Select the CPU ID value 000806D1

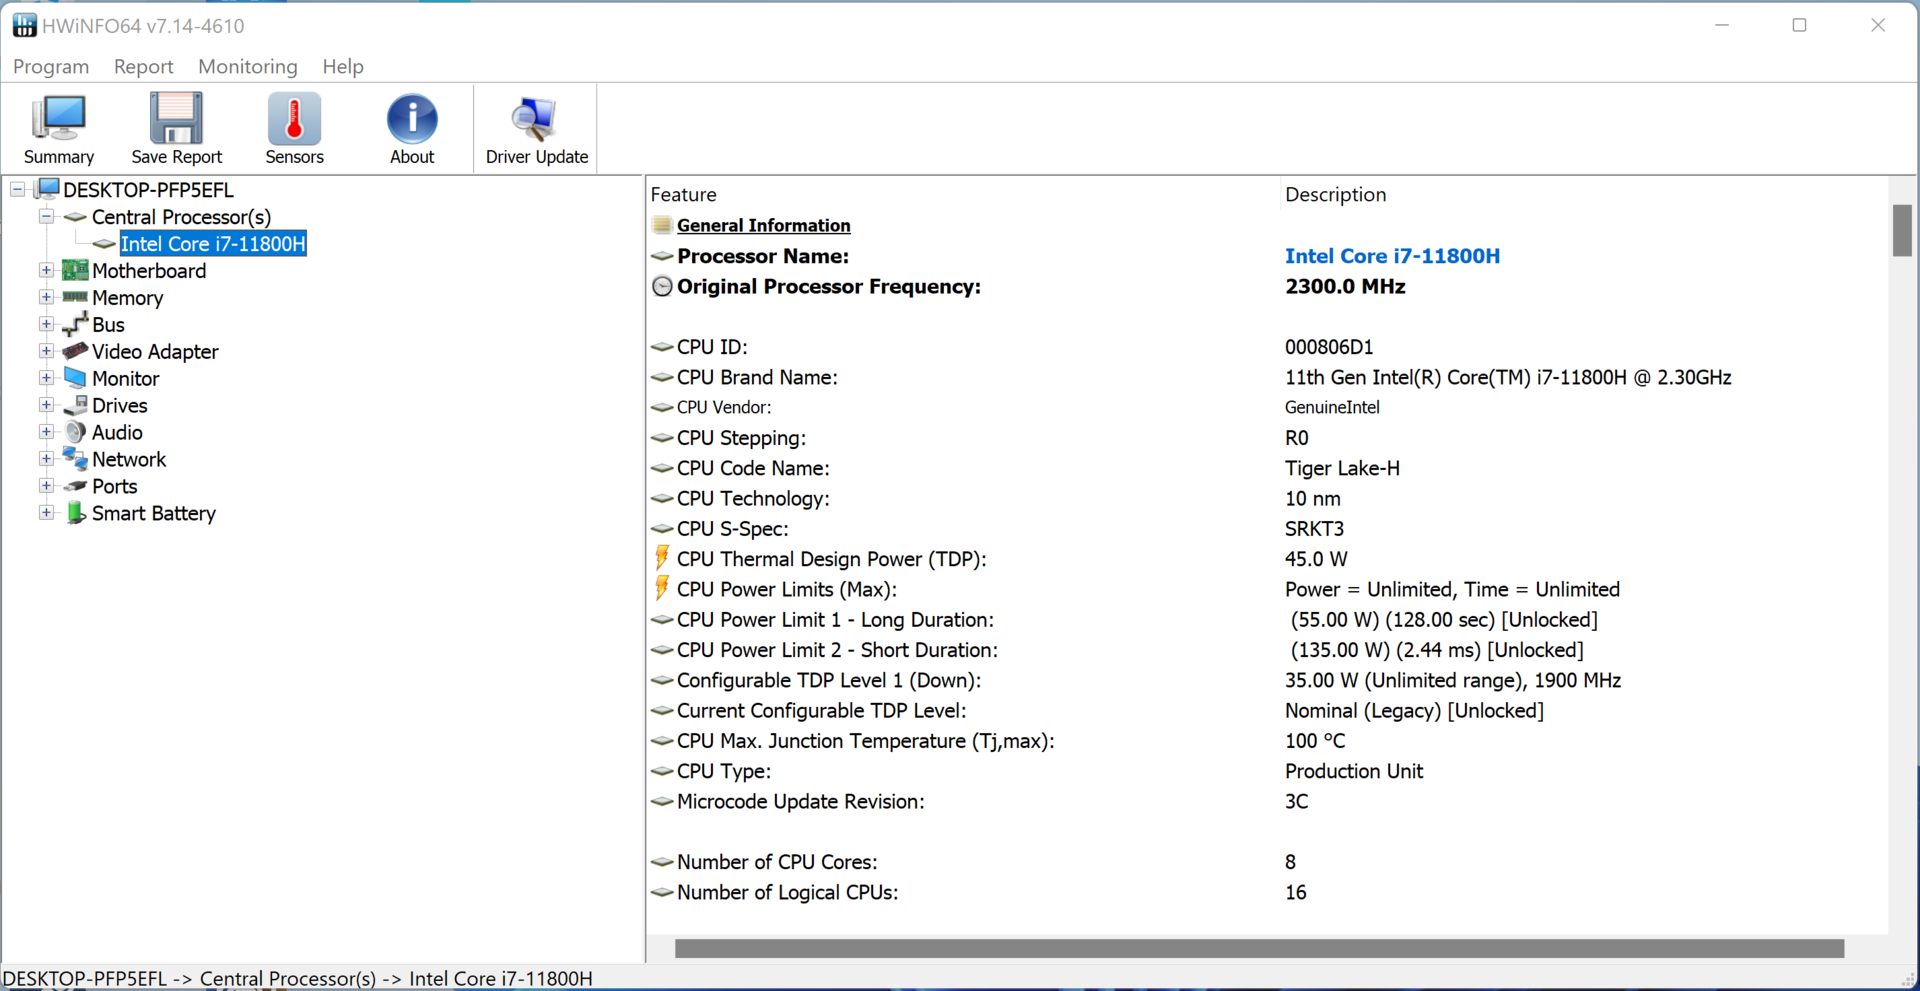(x=1329, y=347)
